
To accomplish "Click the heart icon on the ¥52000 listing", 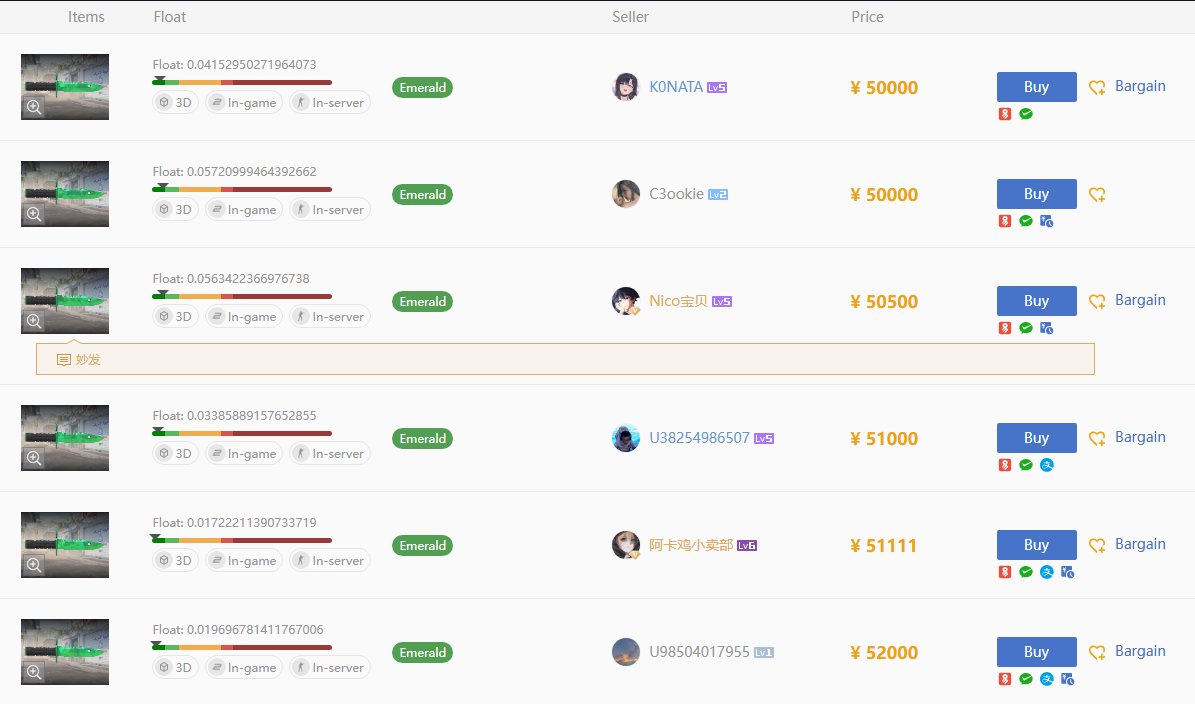I will pos(1097,652).
